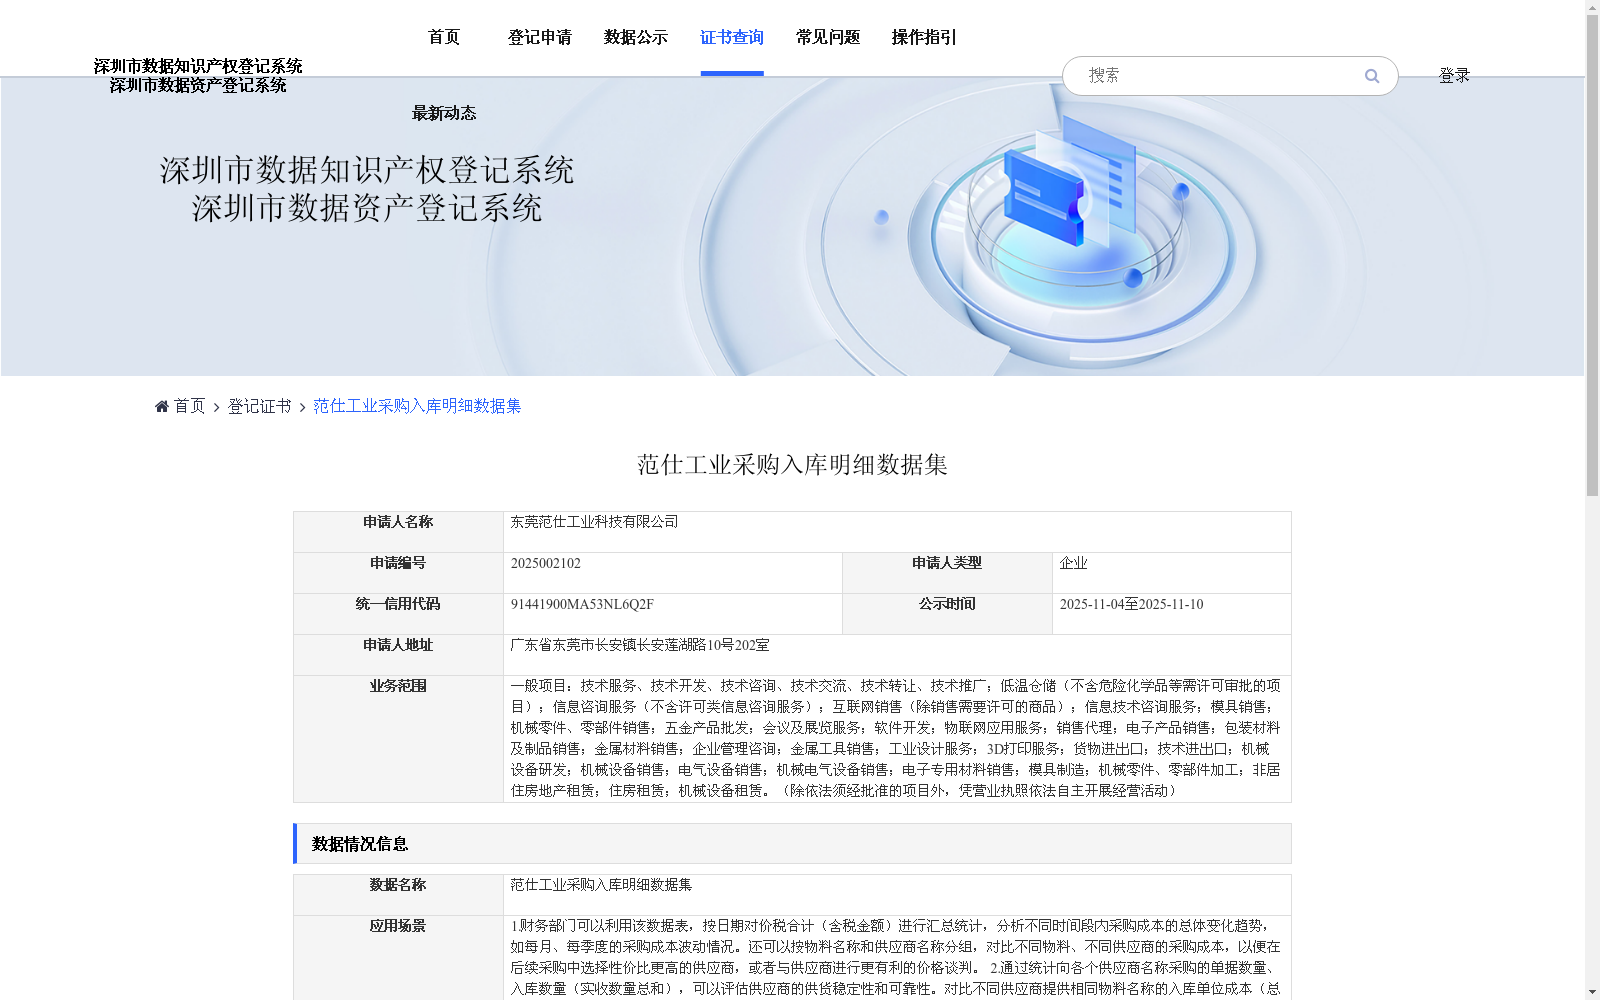Screen dimensions: 1600x1000
Task: Click the 申请人类型 label cell
Action: click(x=947, y=573)
